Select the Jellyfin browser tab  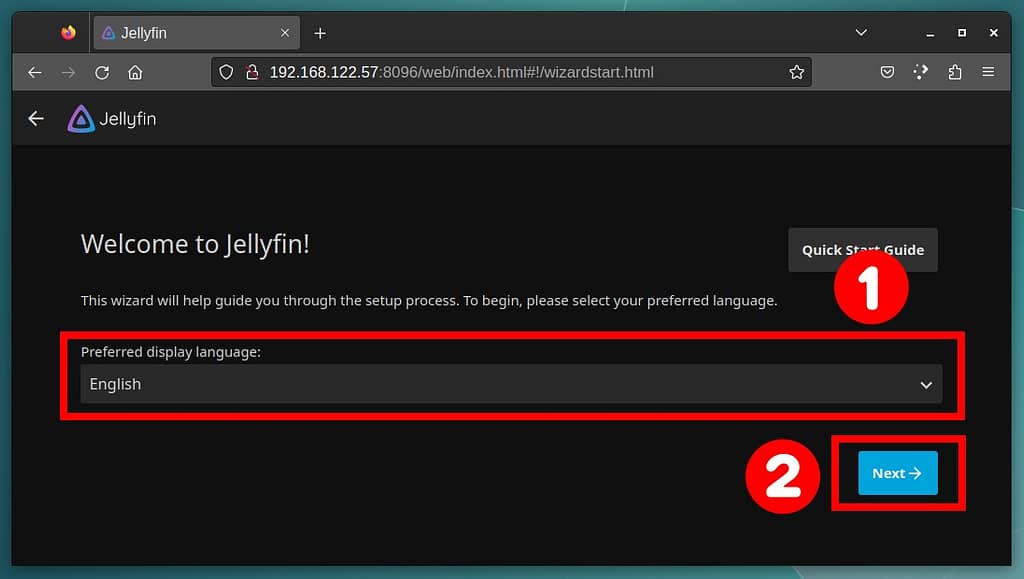point(190,33)
